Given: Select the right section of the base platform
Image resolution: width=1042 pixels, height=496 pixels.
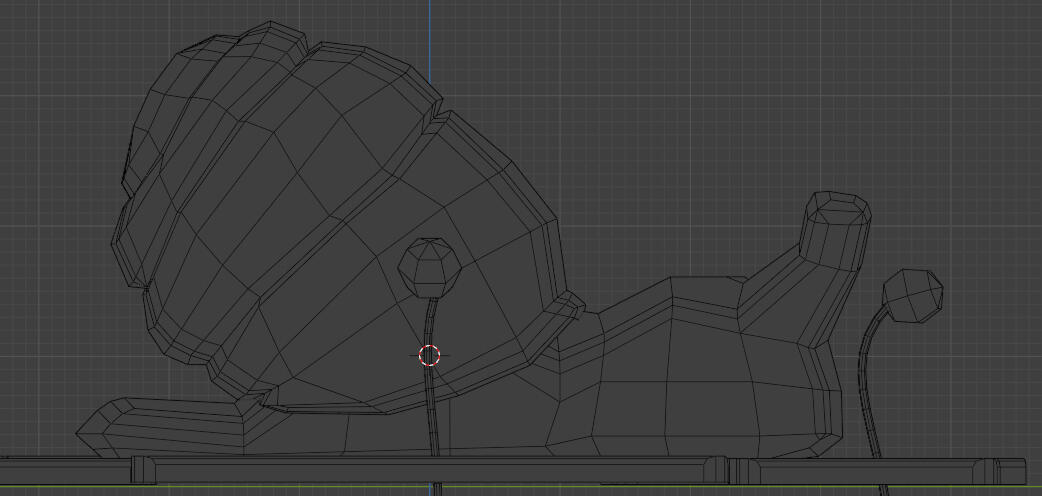Looking at the screenshot, I should tap(880, 469).
